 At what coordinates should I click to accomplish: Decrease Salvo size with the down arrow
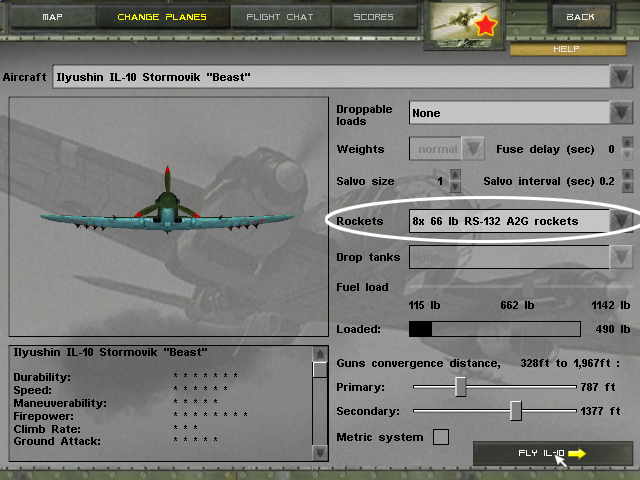(455, 187)
